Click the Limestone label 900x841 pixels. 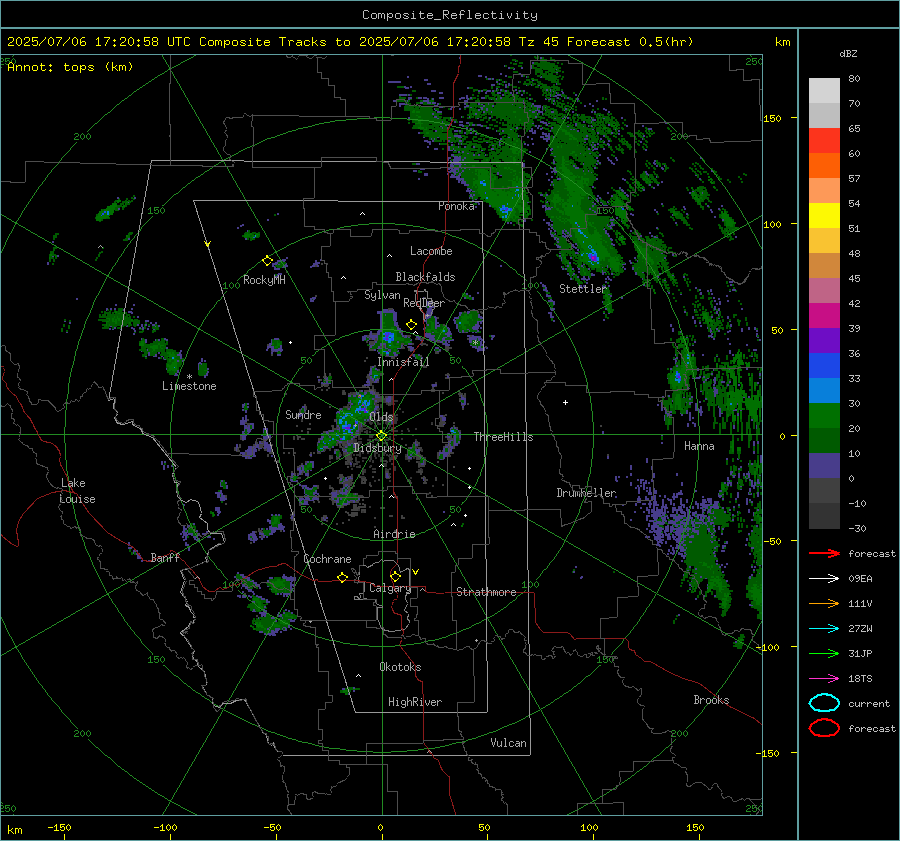189,386
